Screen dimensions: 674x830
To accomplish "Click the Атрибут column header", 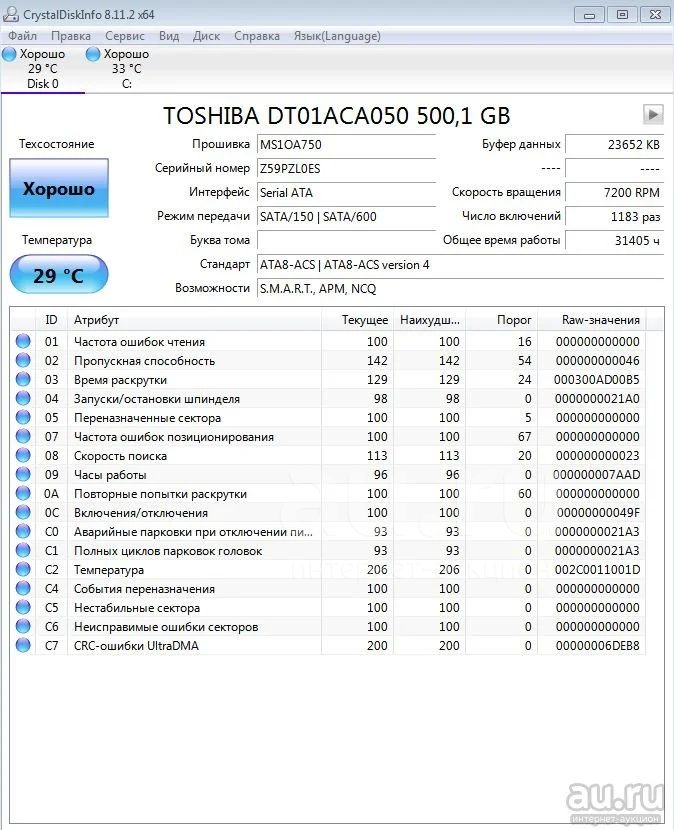I will click(x=194, y=320).
